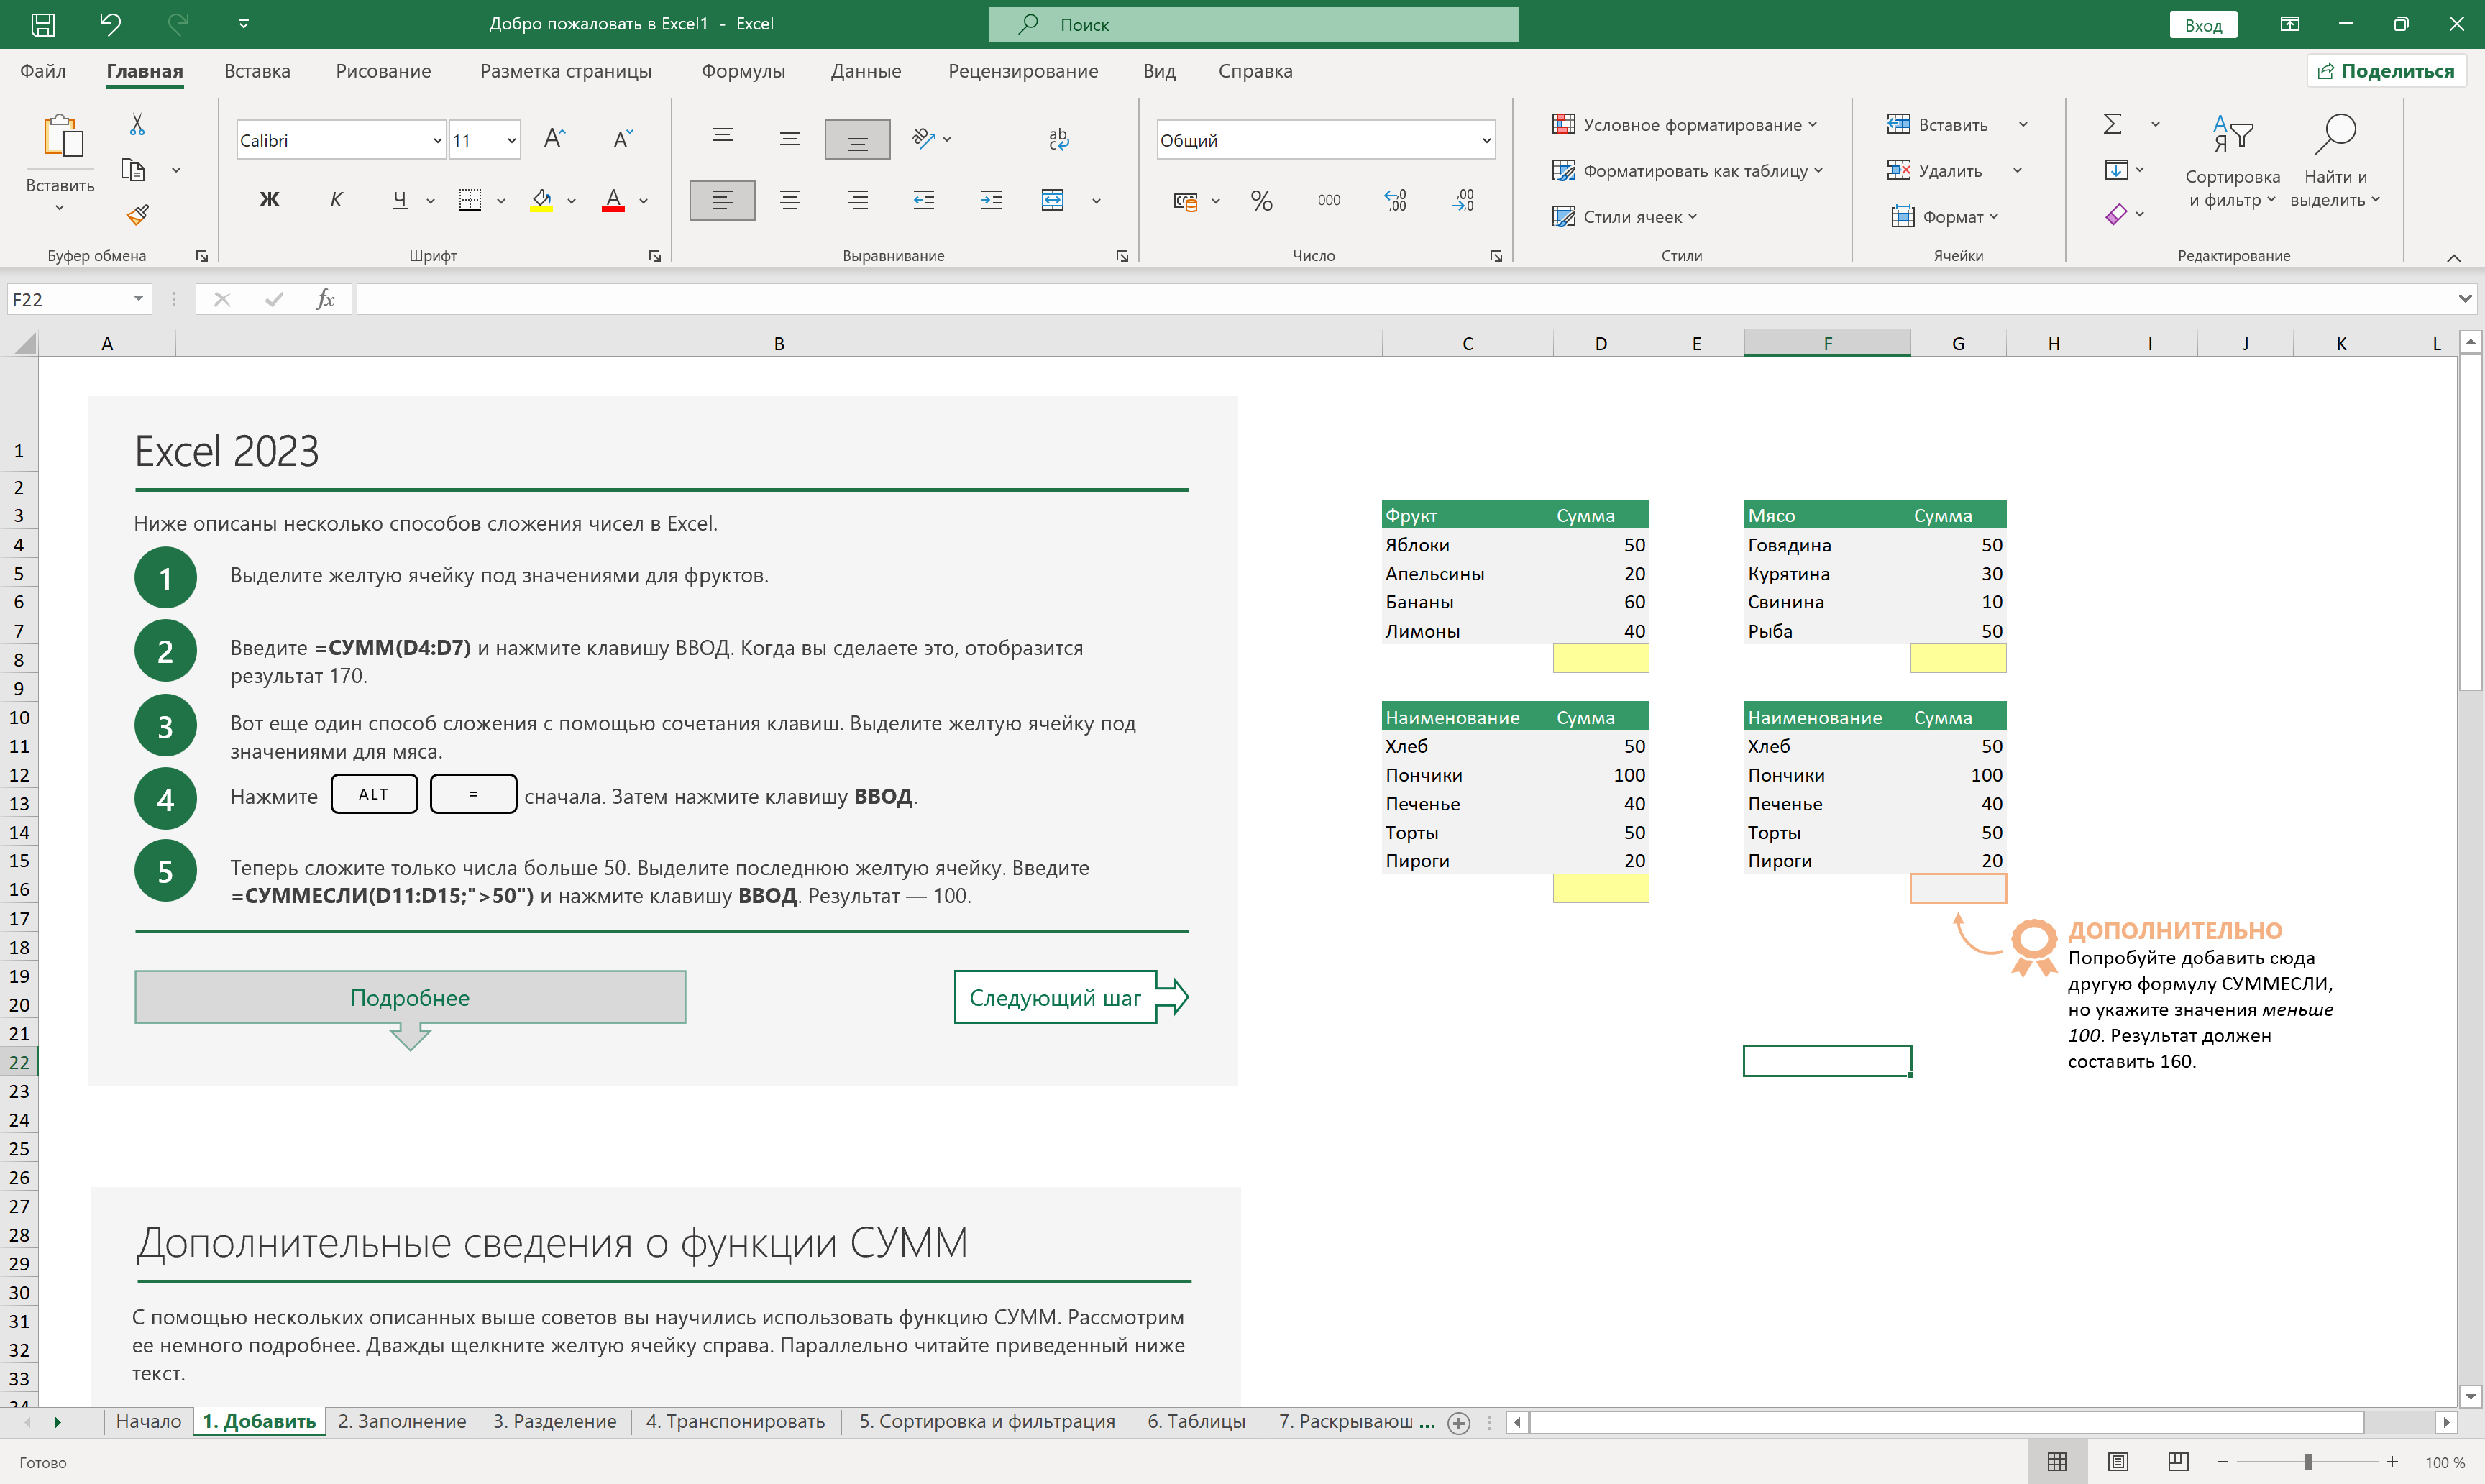Click the Поделиться button
This screenshot has height=1484, width=2485.
point(2386,71)
